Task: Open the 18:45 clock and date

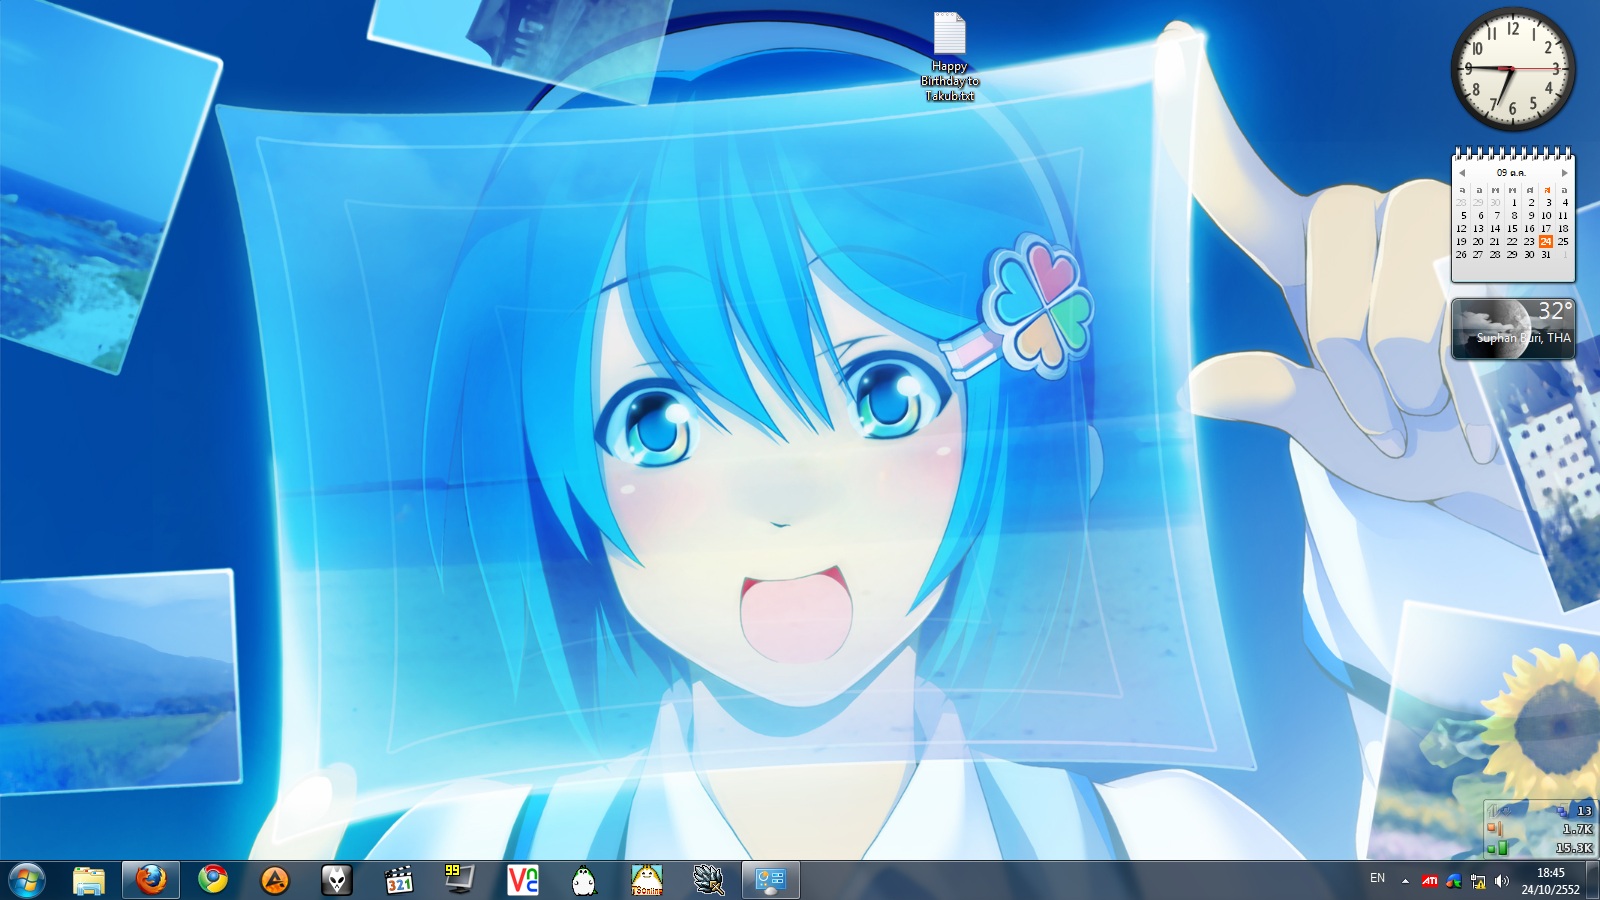Action: click(1551, 881)
